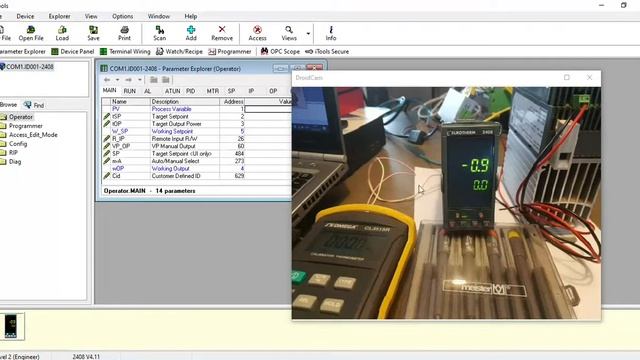The image size is (640, 360).
Task: Open the Device Panel view
Action: pyautogui.click(x=73, y=51)
